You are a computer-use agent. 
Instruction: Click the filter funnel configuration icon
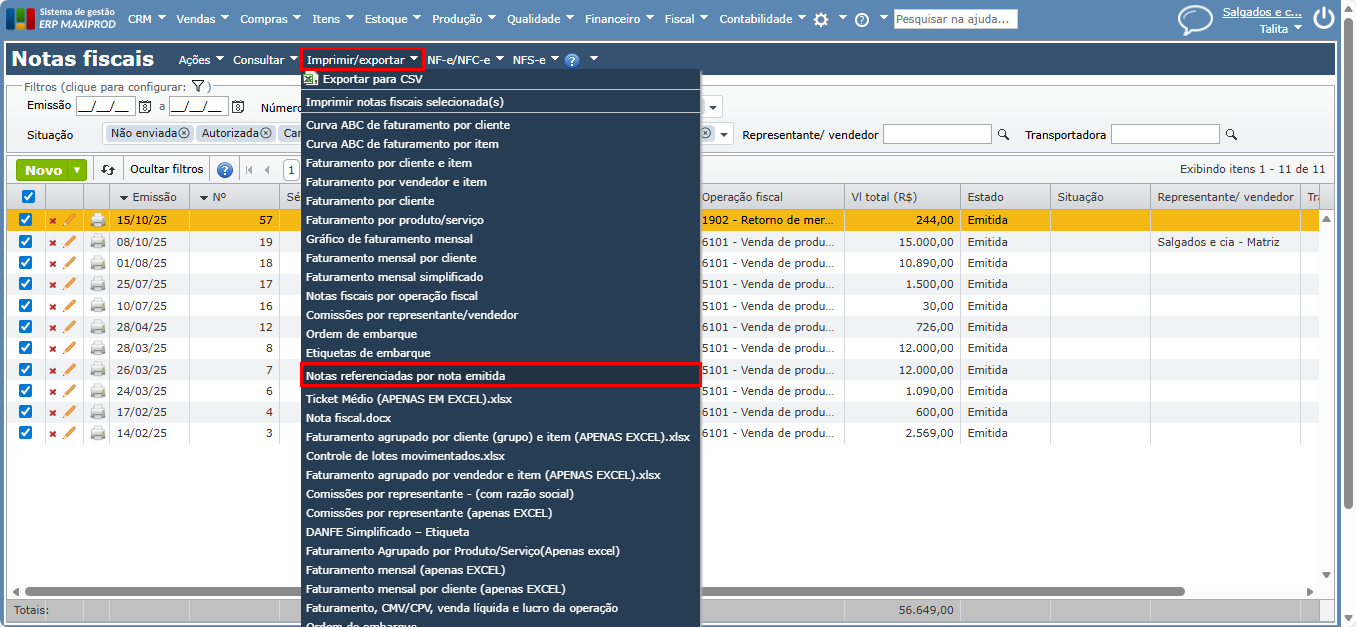pyautogui.click(x=198, y=87)
